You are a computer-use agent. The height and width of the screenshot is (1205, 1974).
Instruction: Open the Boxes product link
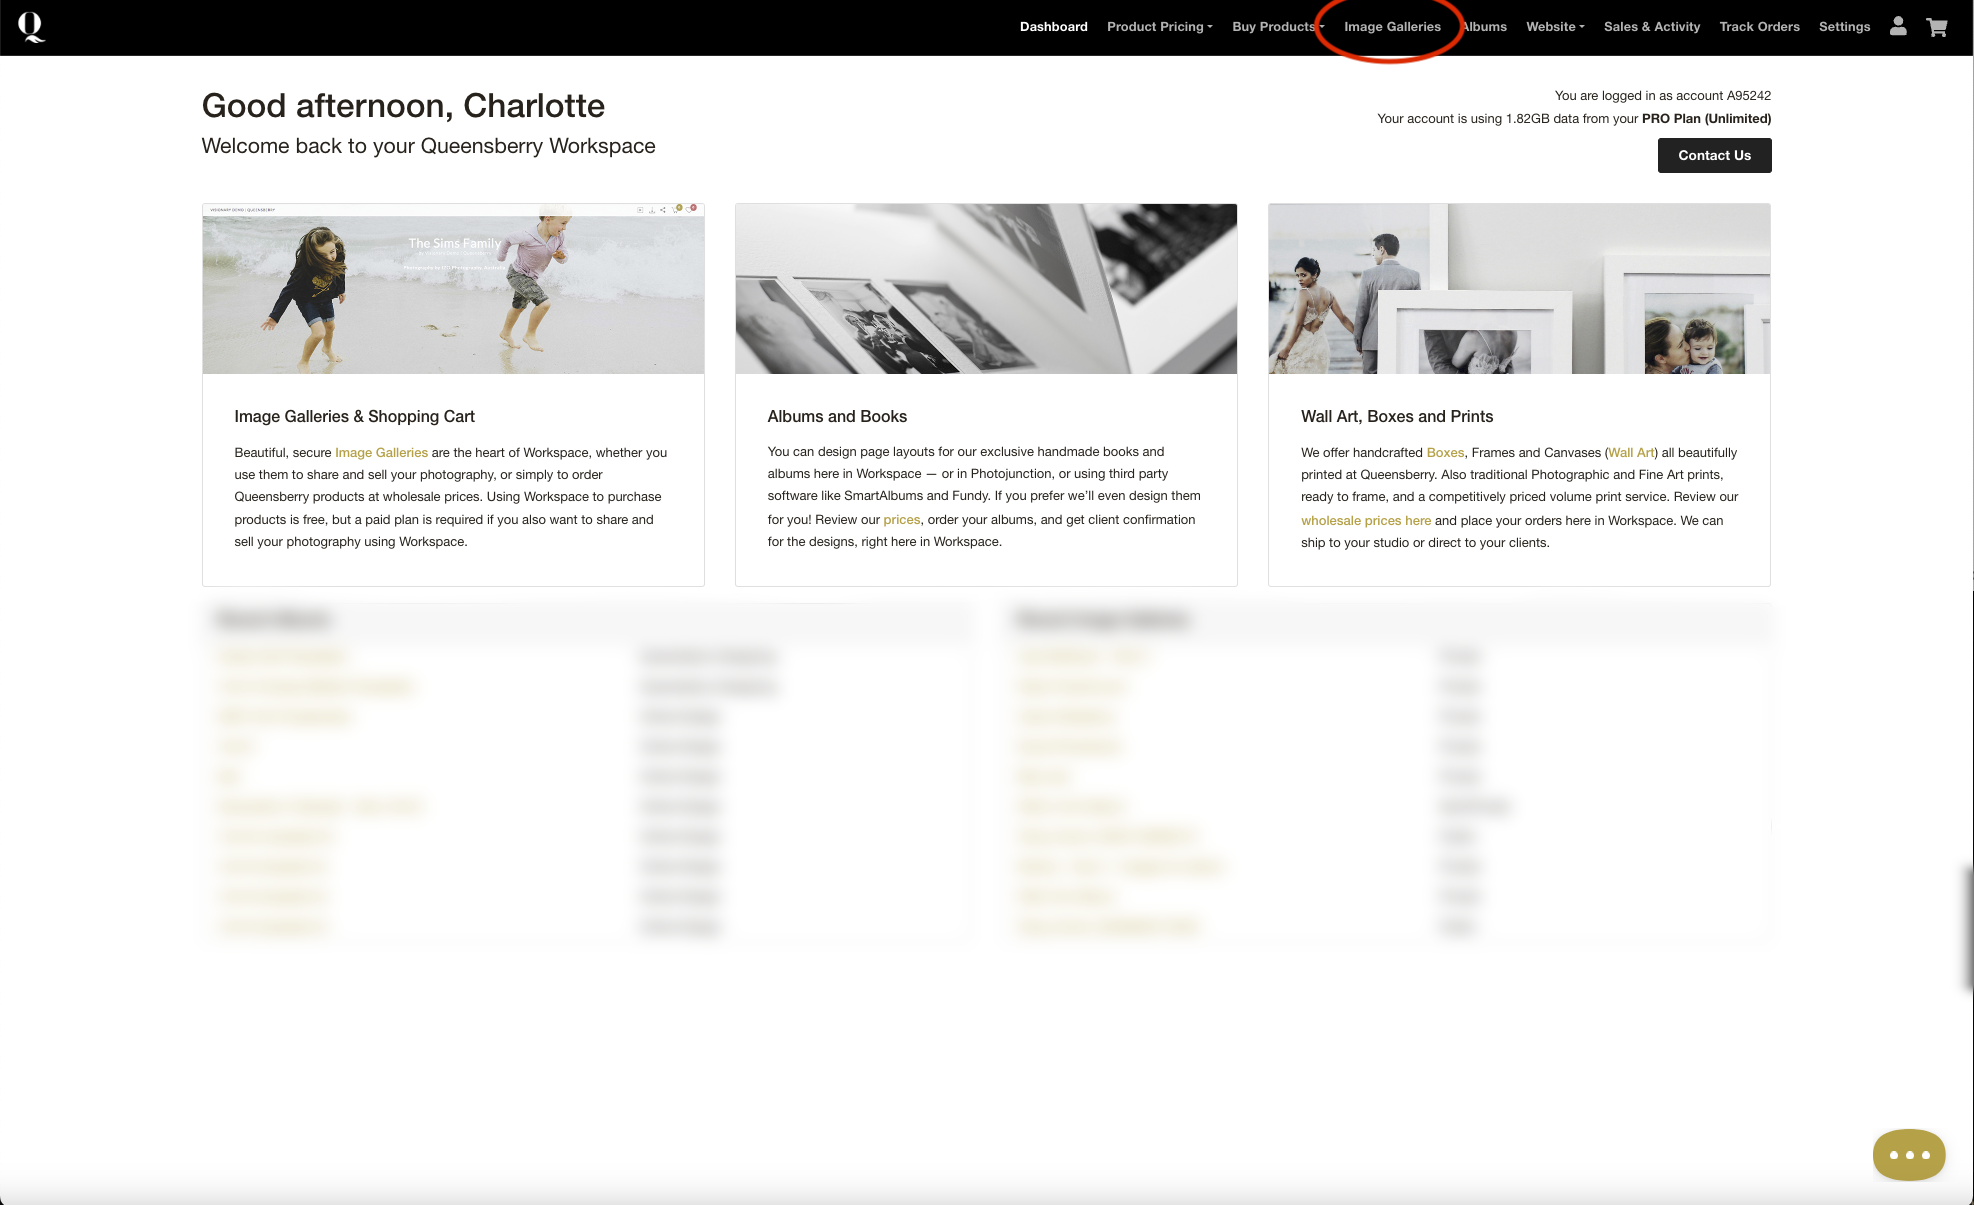[x=1444, y=453]
